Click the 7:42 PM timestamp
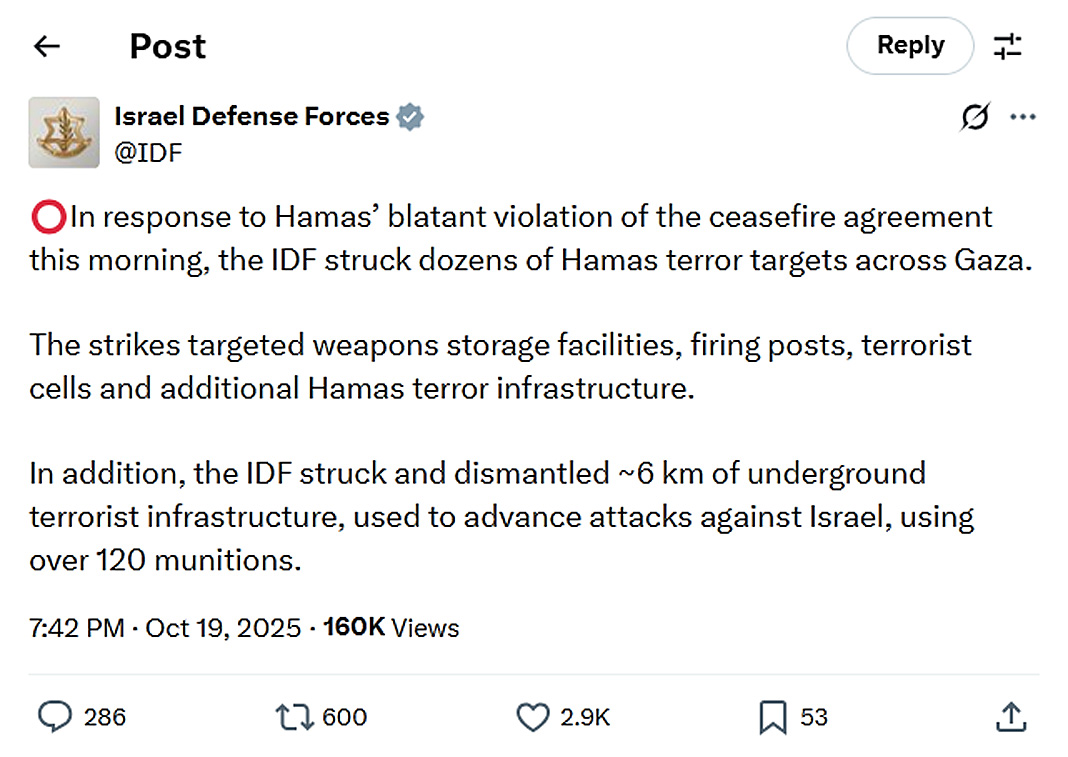1068x757 pixels. [x=77, y=628]
